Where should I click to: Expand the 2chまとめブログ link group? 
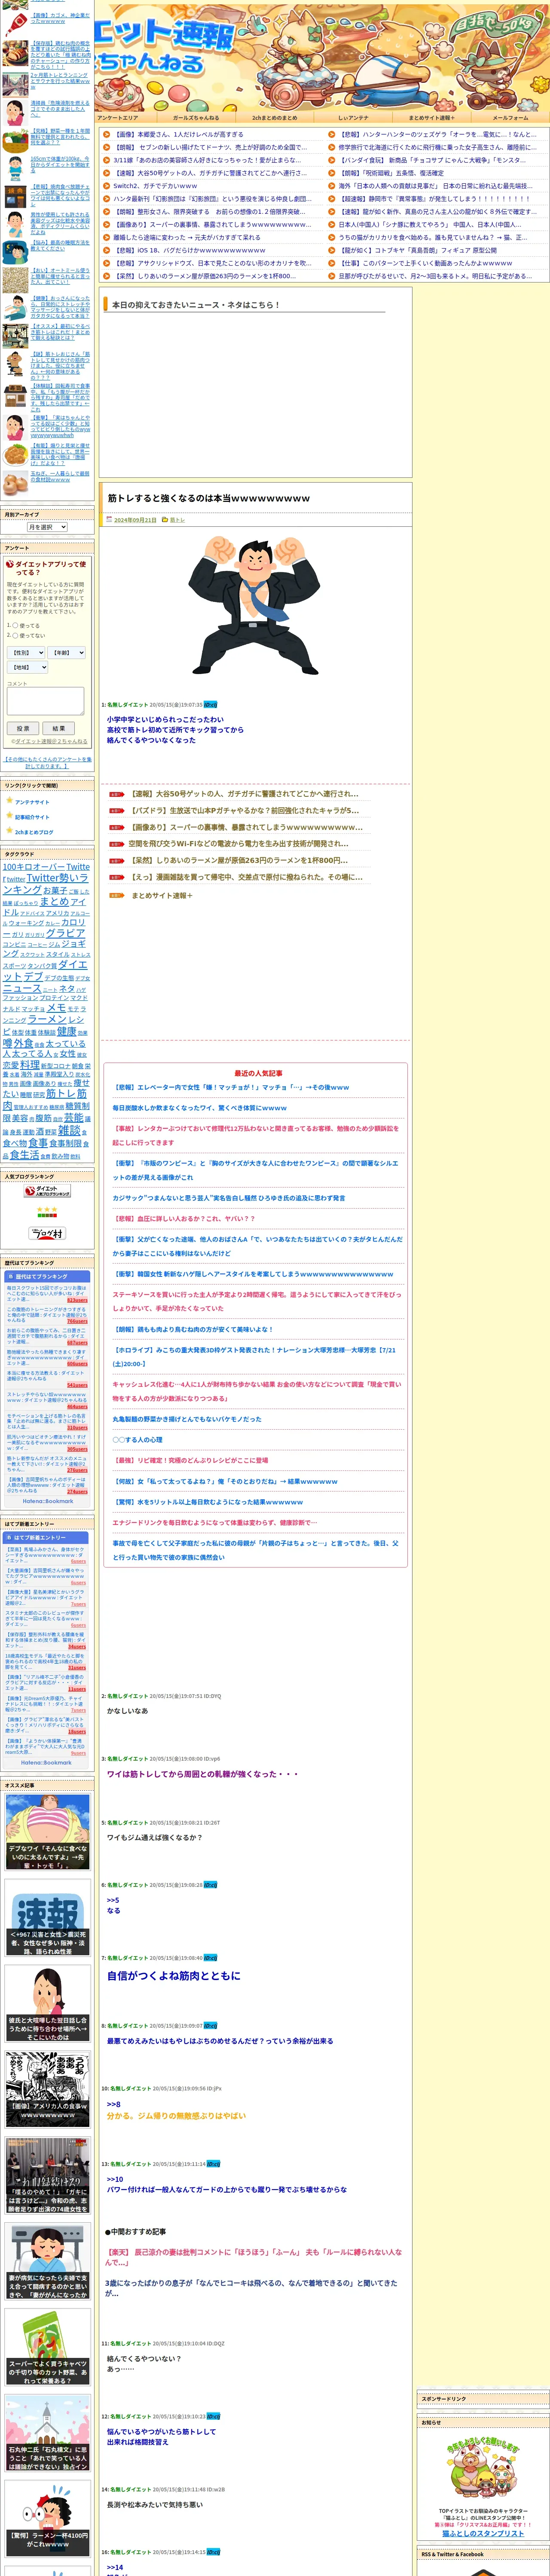tap(34, 832)
